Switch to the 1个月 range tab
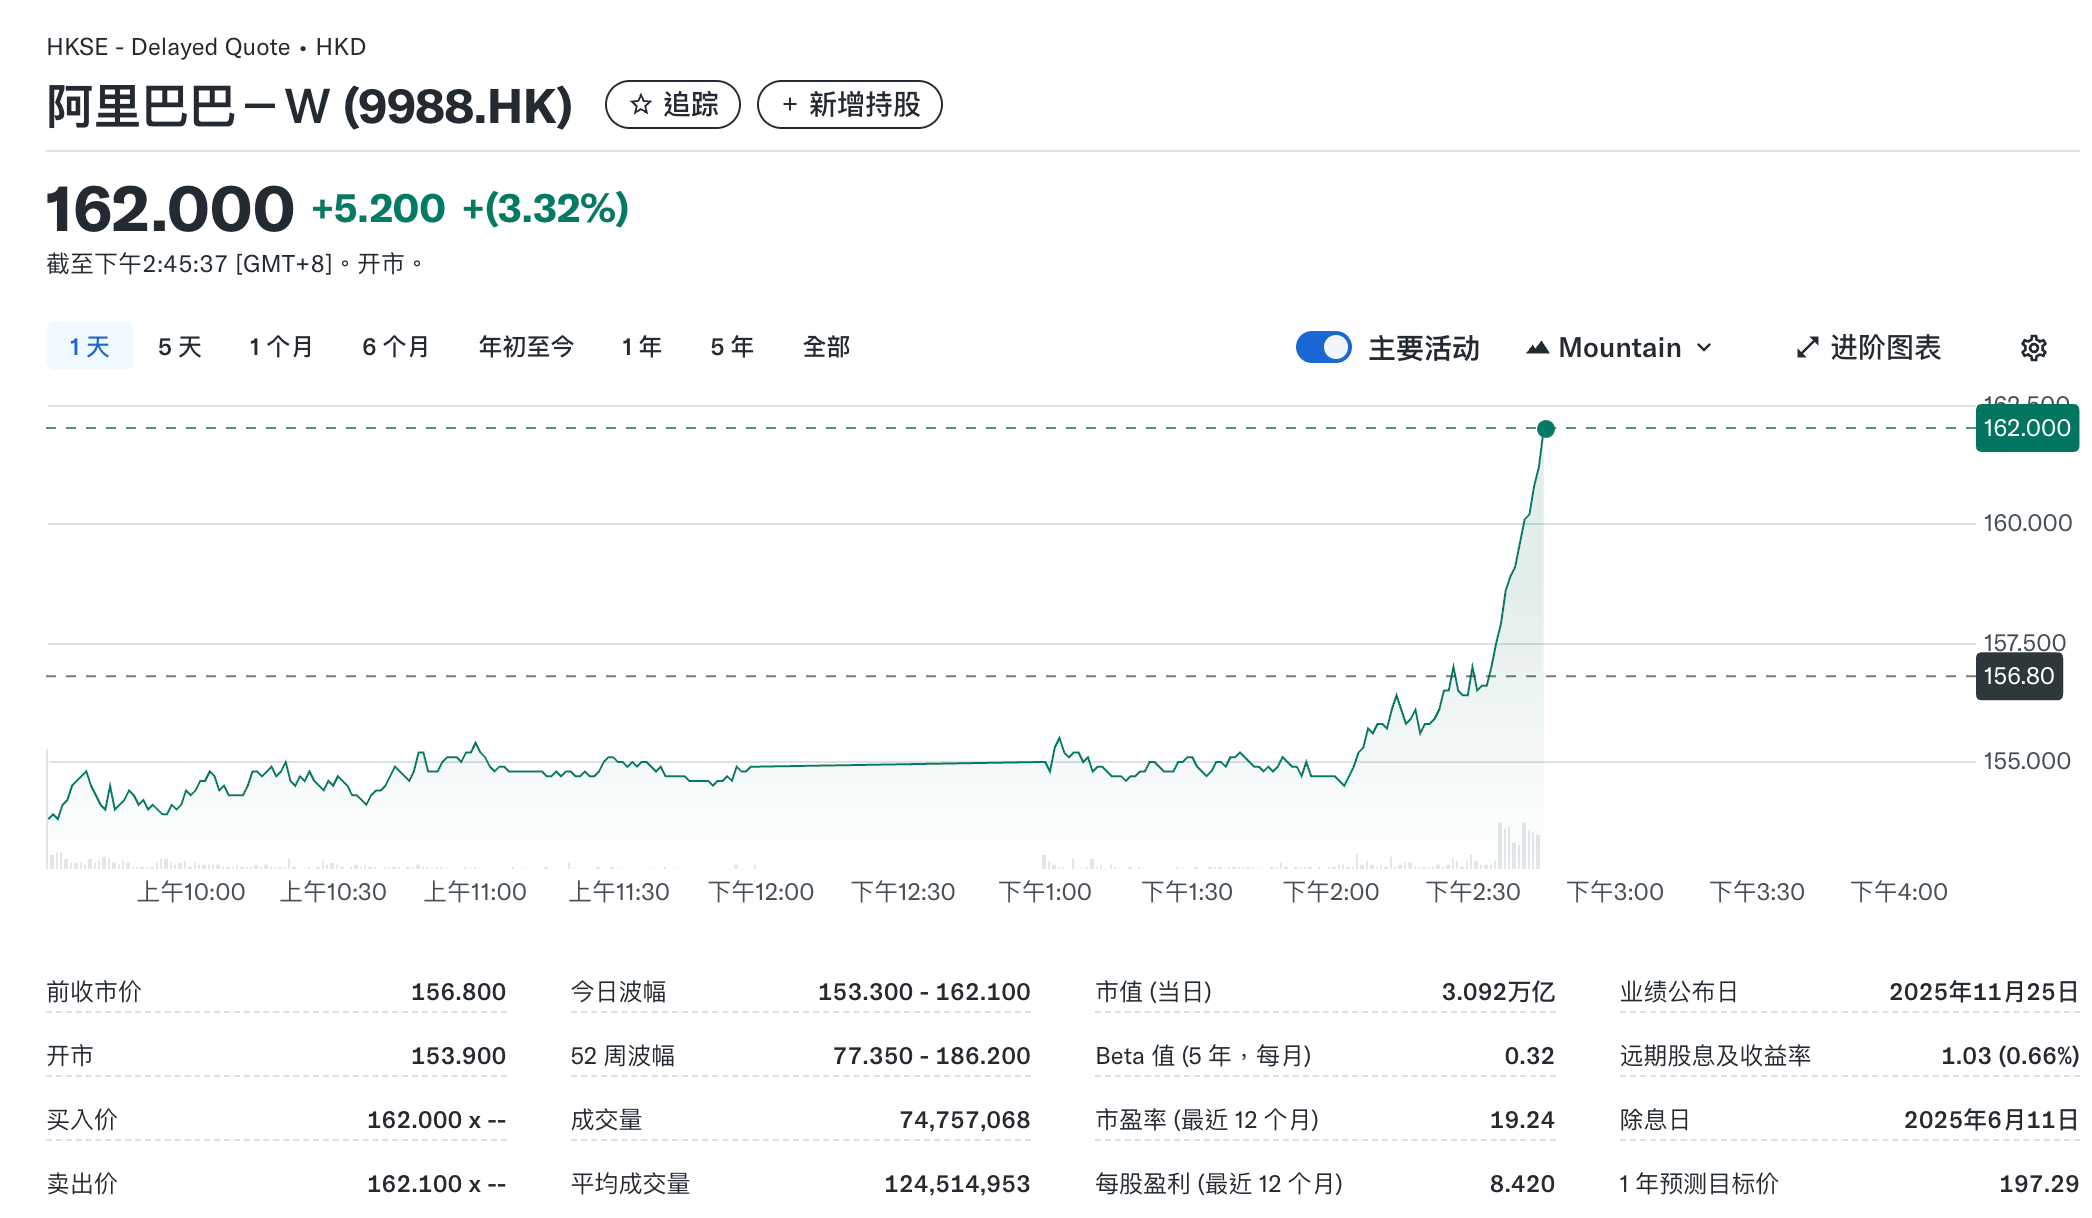The image size is (2092, 1218). [x=280, y=346]
